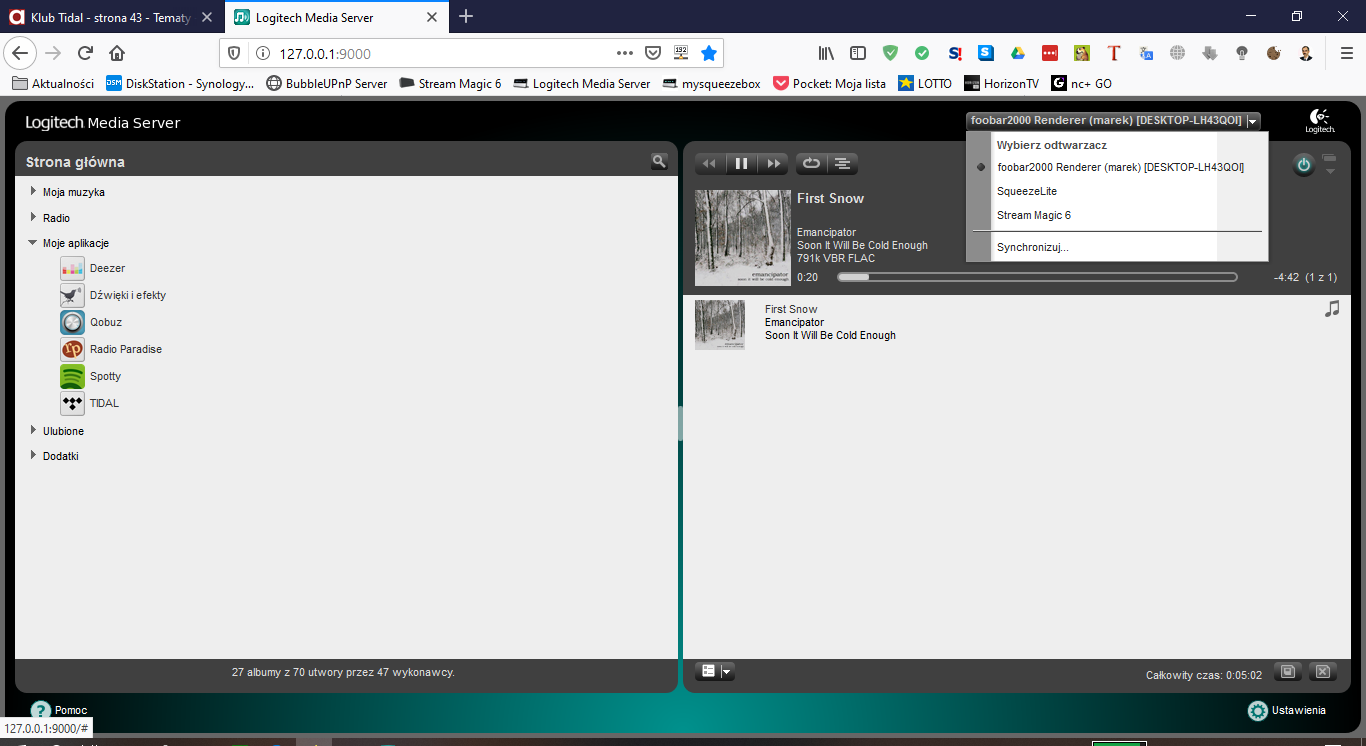Launch the Qobuz app
1366x746 pixels.
91,322
